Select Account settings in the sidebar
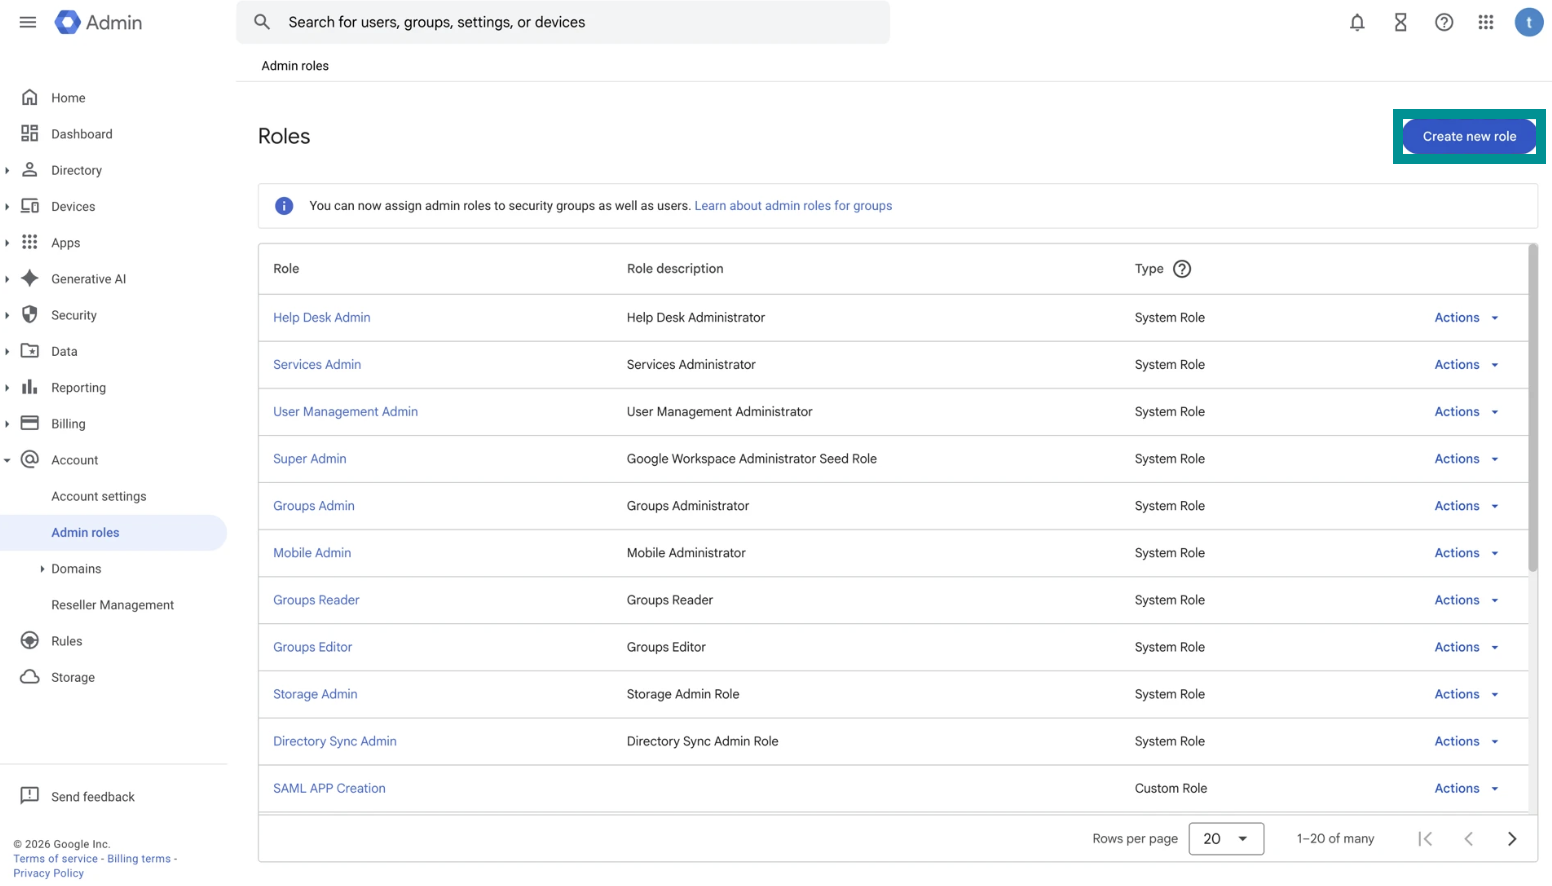 (99, 497)
